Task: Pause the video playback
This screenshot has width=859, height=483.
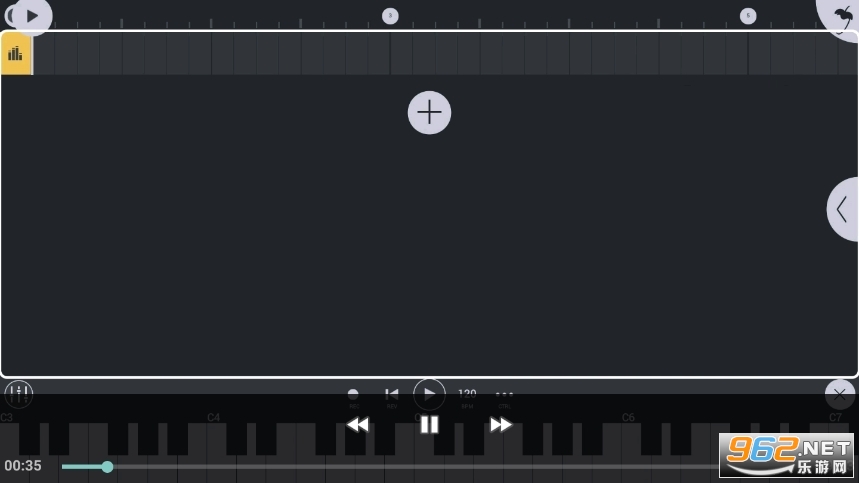Action: pos(430,424)
